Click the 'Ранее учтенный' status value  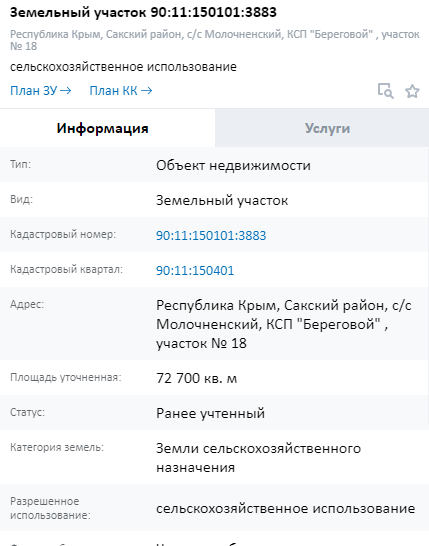pos(210,413)
